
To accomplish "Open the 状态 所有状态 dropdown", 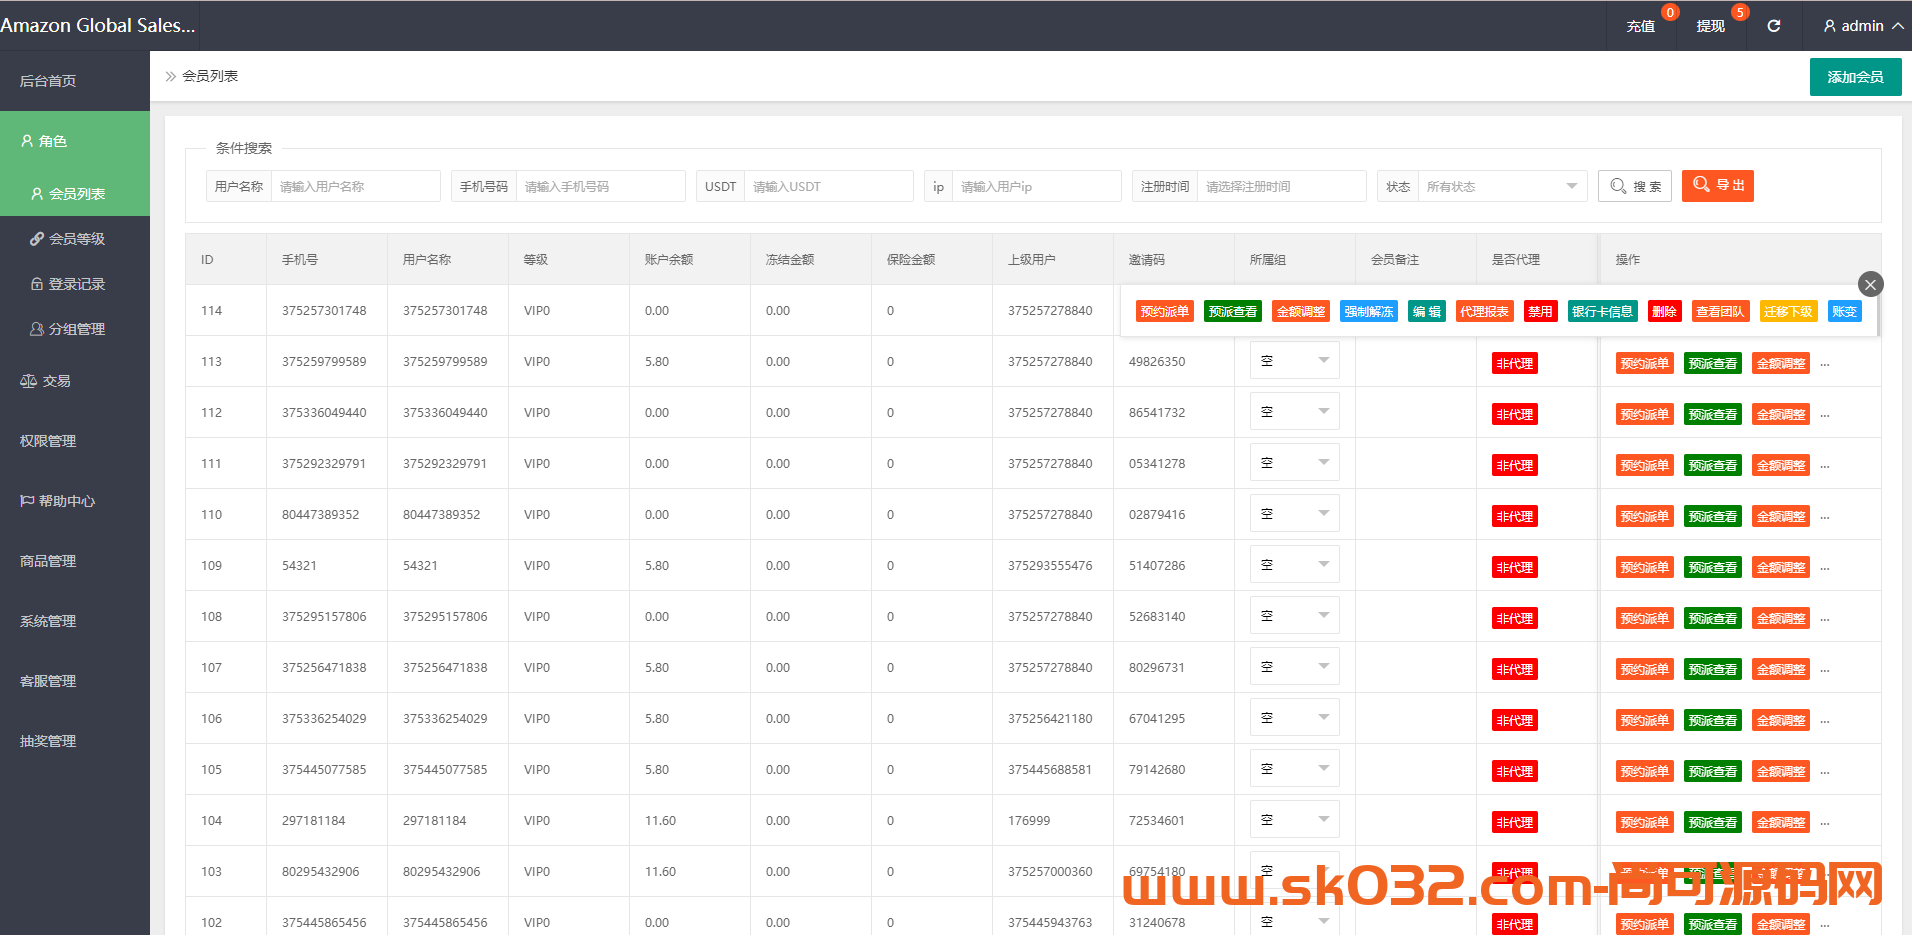I will point(1502,186).
